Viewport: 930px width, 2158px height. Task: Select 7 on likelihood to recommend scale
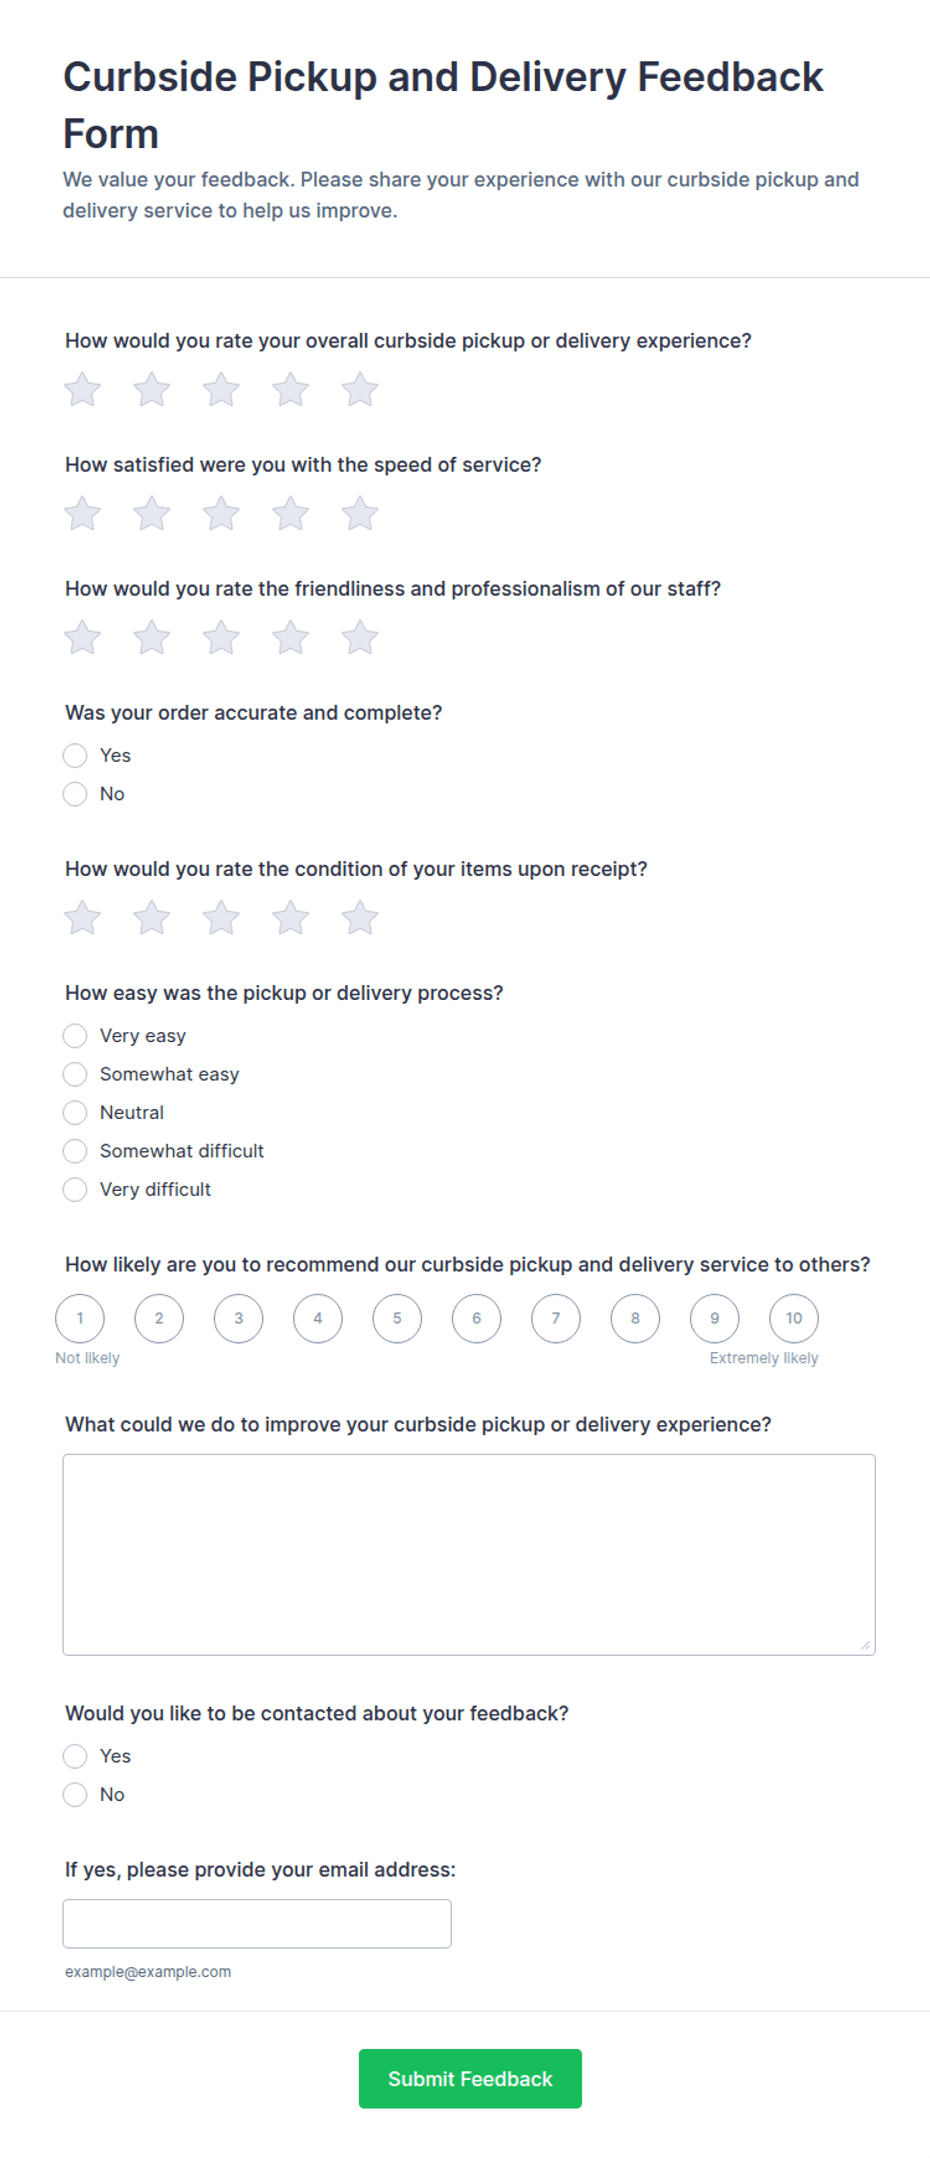pyautogui.click(x=556, y=1318)
